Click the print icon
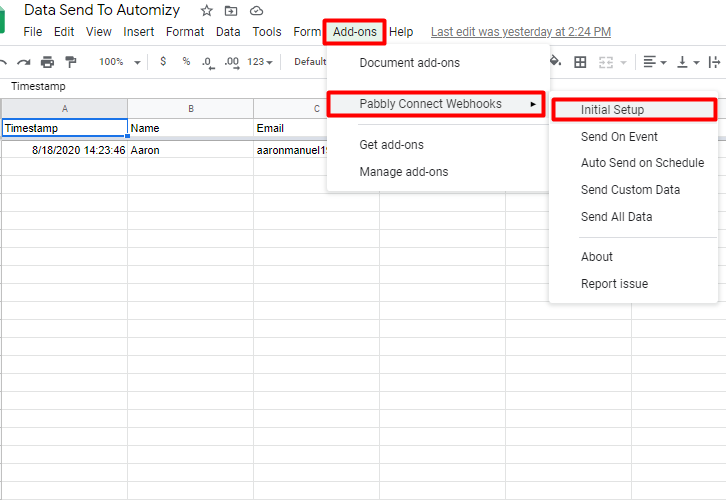The width and height of the screenshot is (726, 500). 47,62
